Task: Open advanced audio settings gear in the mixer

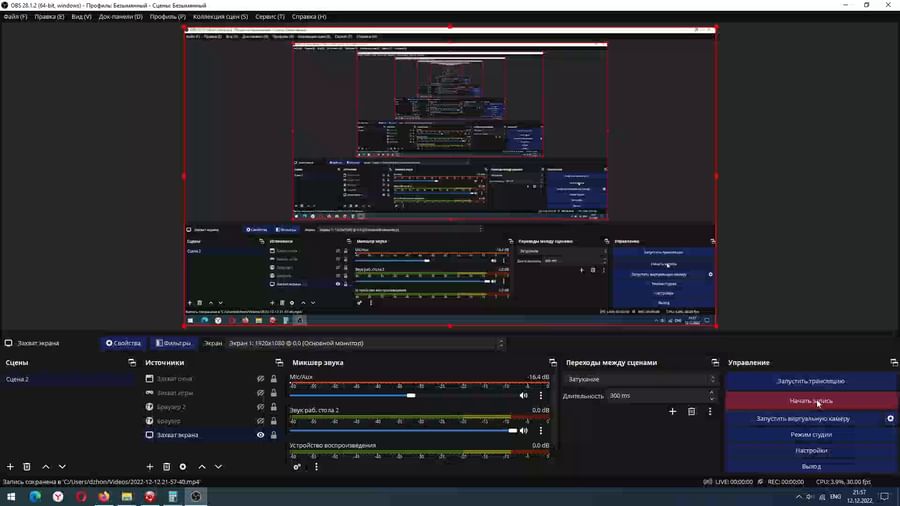Action: click(x=297, y=466)
